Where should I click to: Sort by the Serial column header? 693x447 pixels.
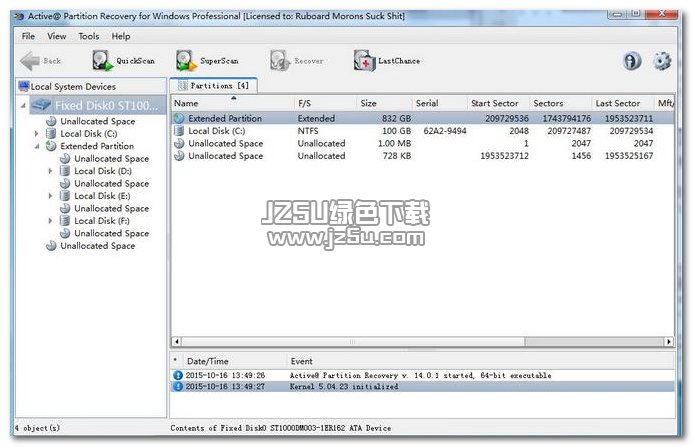tap(440, 103)
